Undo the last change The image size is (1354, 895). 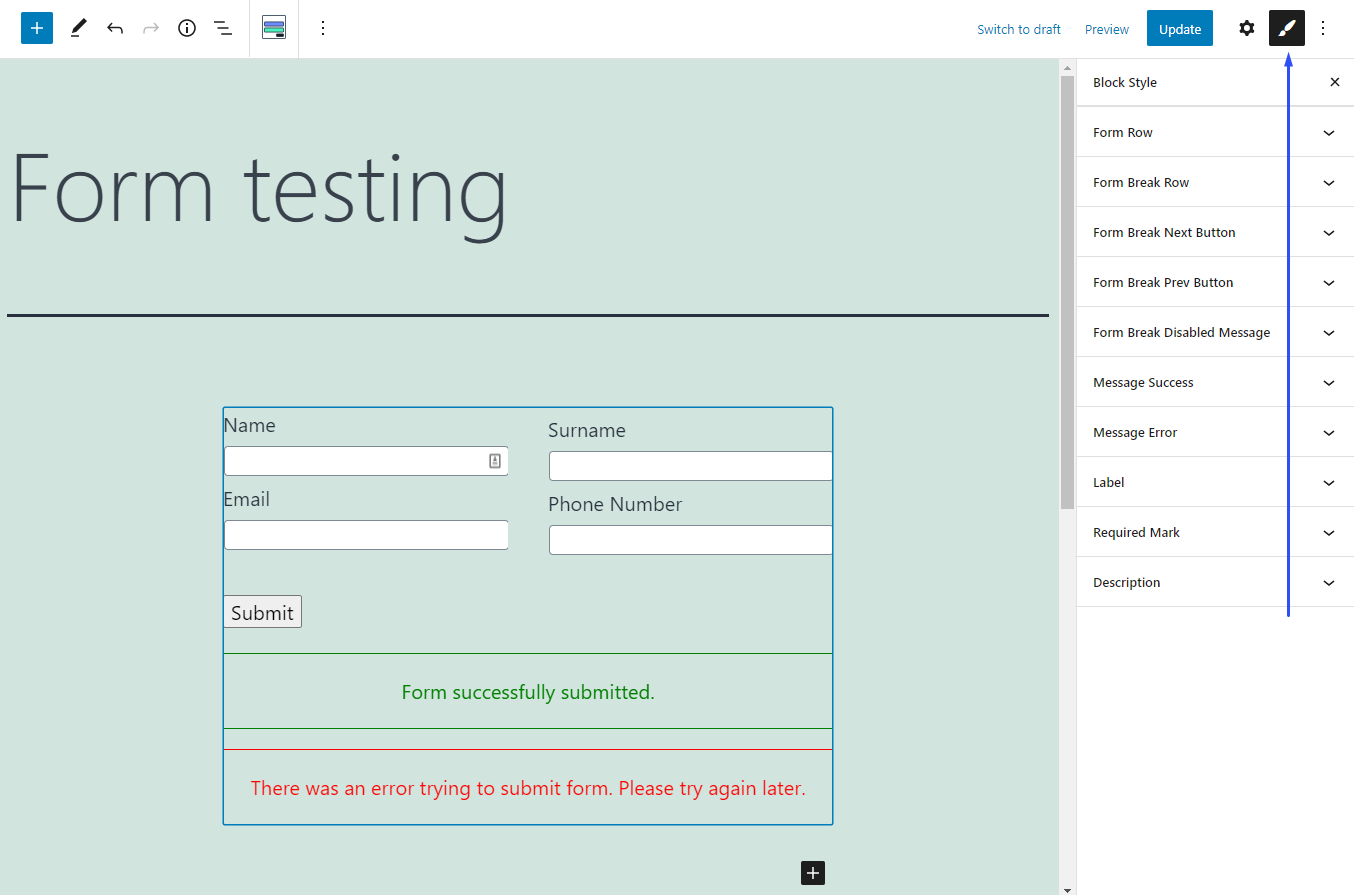[x=115, y=28]
